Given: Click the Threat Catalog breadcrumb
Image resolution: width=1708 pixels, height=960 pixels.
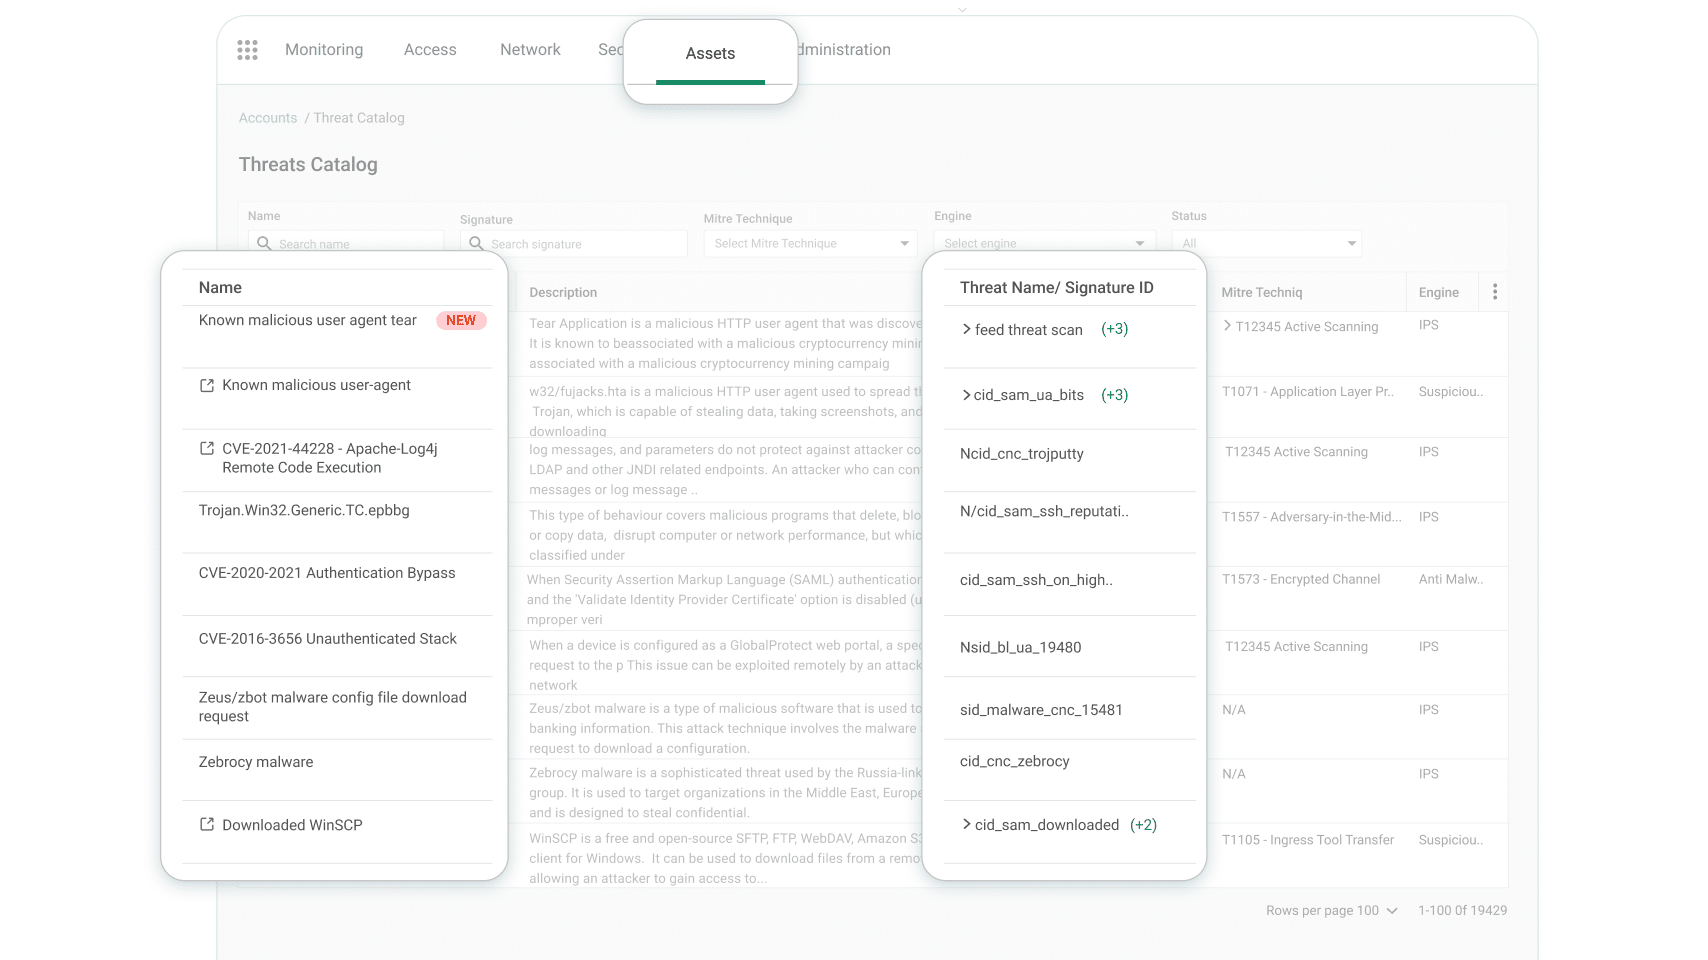Looking at the screenshot, I should click(x=359, y=118).
